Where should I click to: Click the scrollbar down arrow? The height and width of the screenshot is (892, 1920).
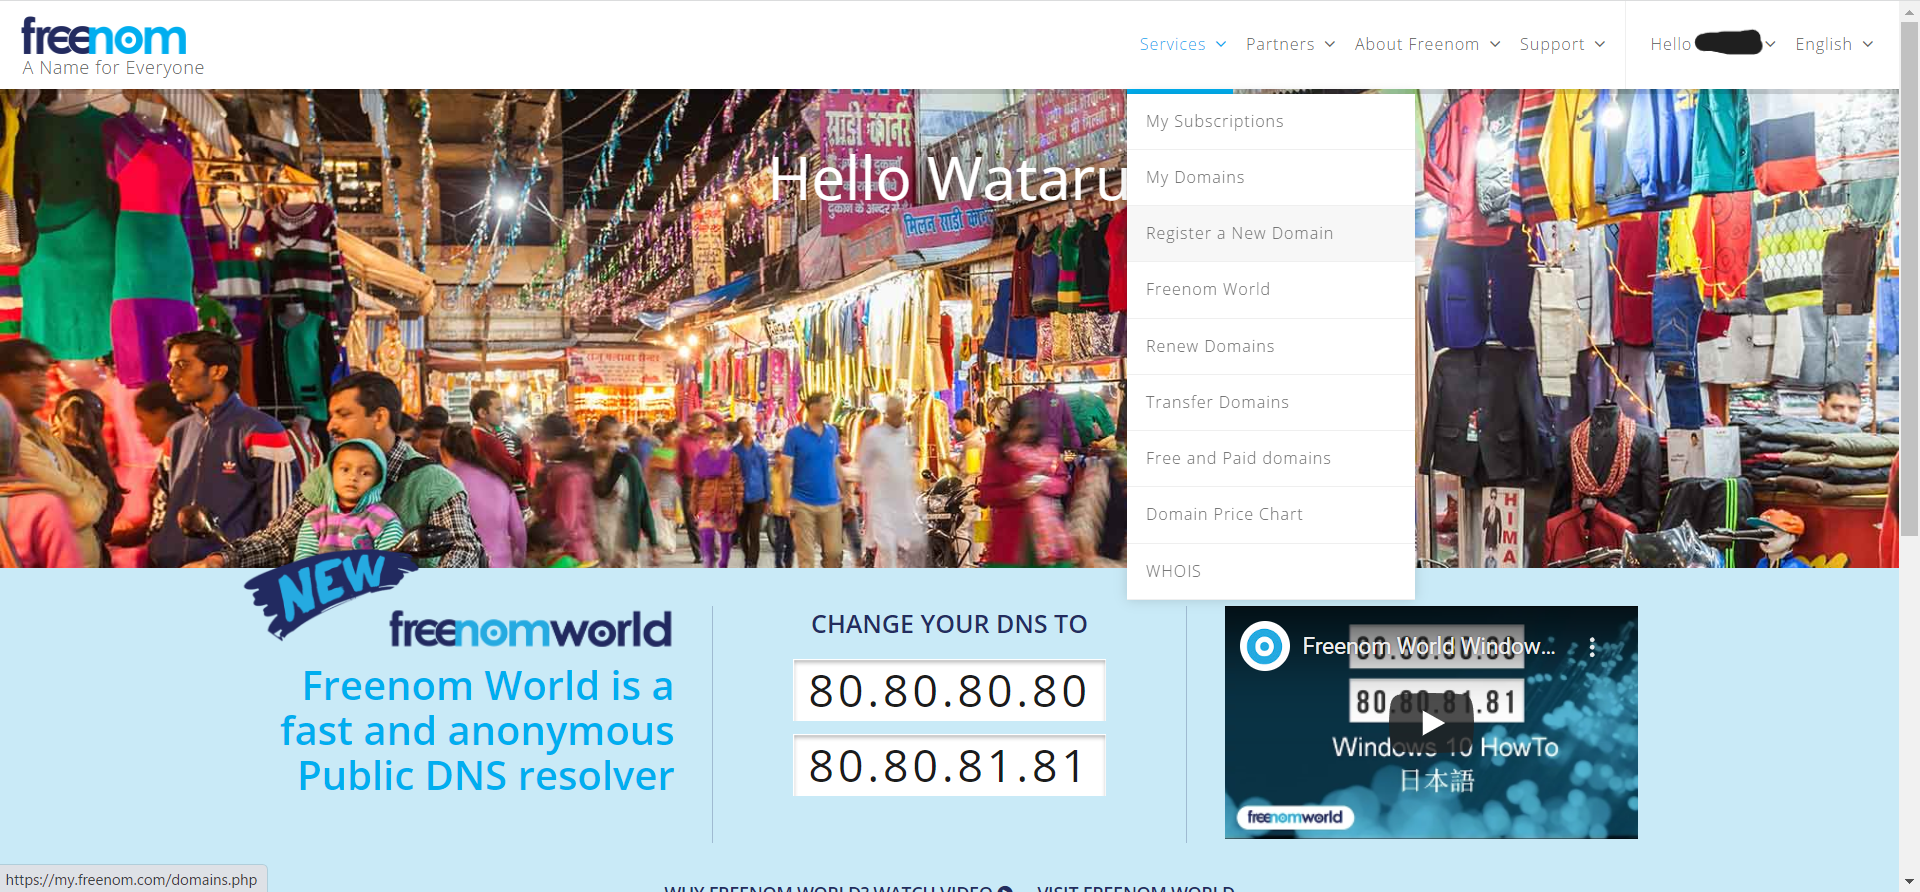(1909, 882)
